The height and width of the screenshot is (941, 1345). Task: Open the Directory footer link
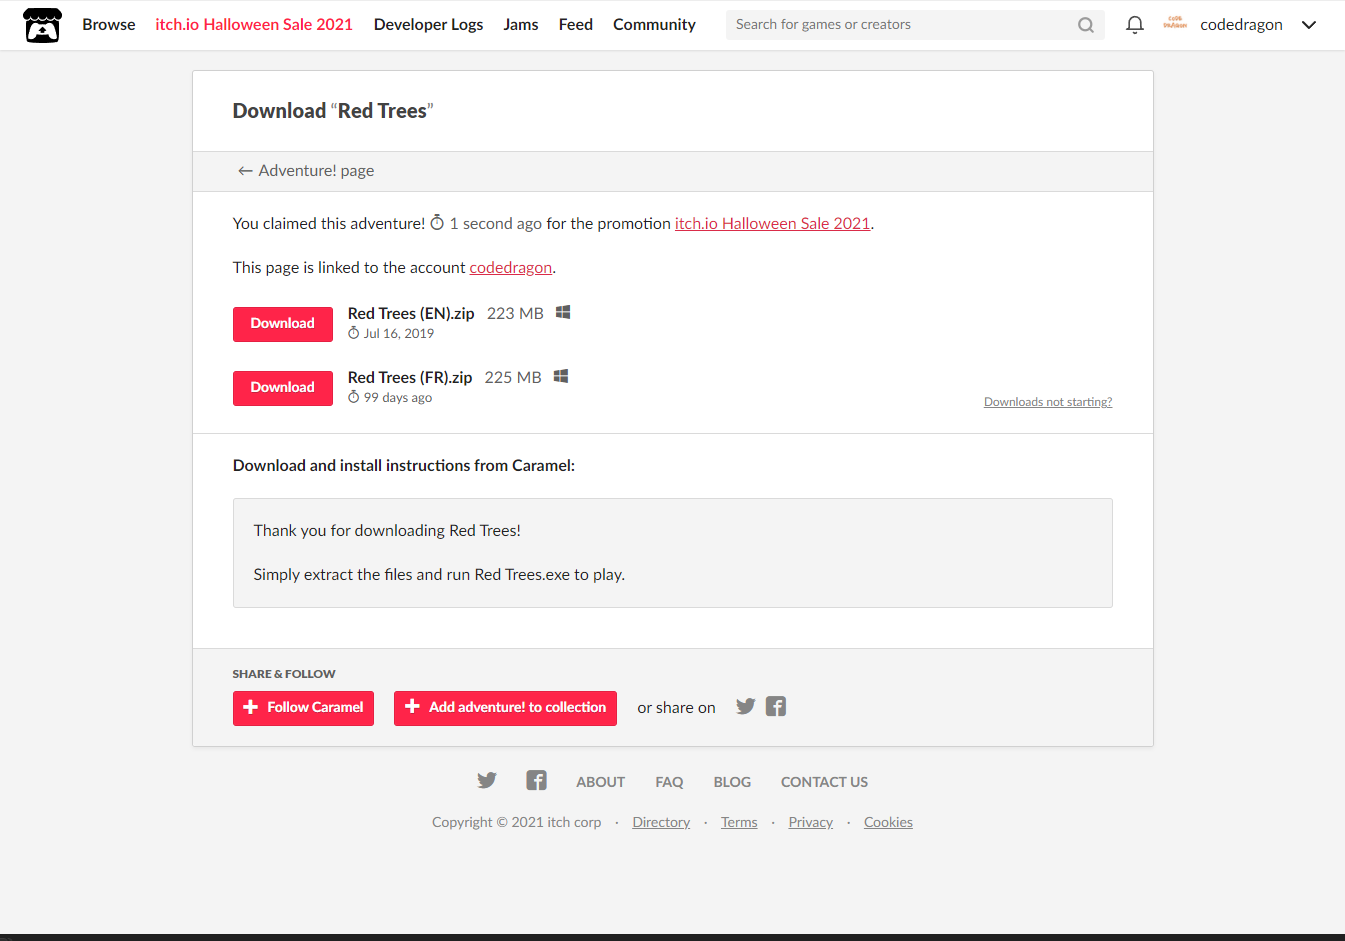pos(661,822)
